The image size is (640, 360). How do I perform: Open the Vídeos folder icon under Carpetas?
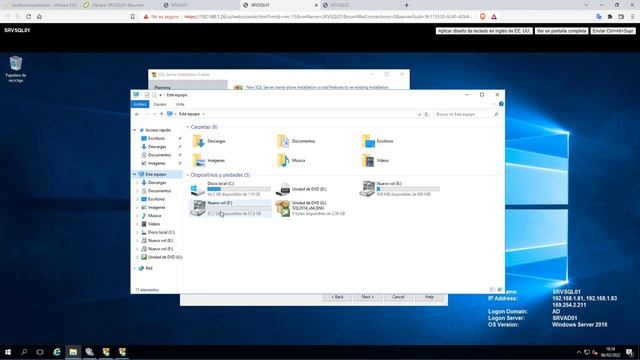click(368, 160)
